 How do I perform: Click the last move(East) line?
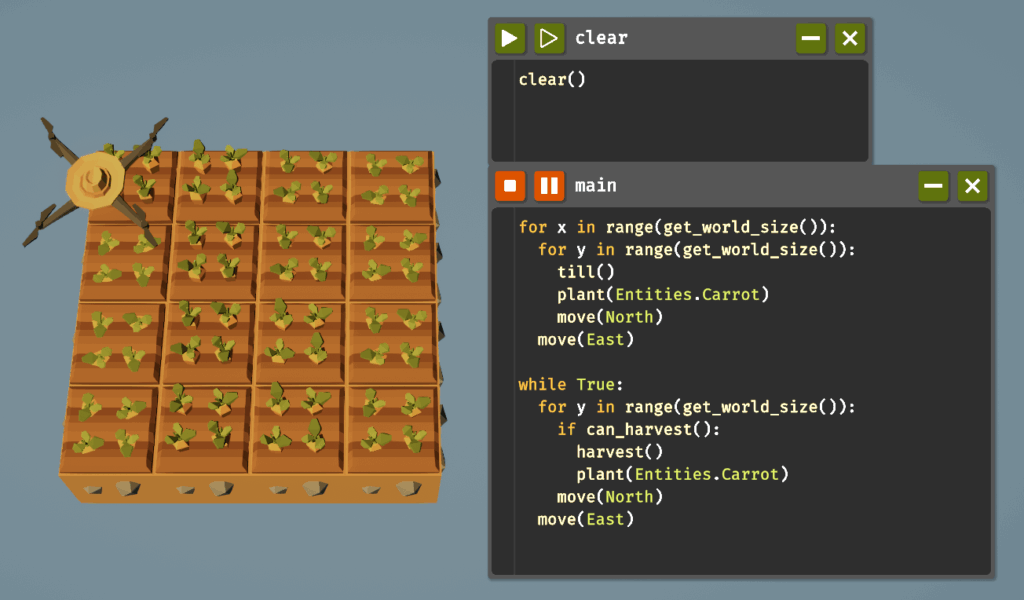click(586, 519)
